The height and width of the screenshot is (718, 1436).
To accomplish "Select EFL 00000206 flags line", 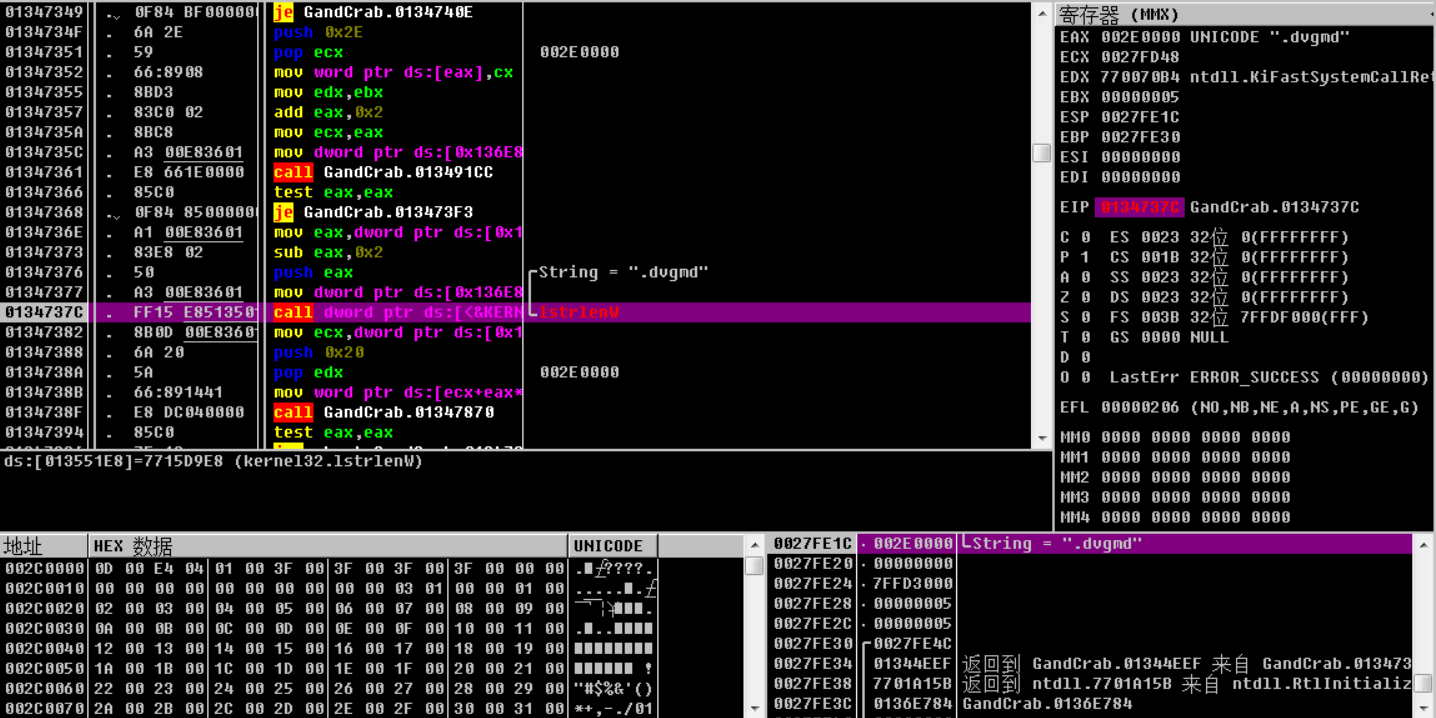I will point(1240,407).
